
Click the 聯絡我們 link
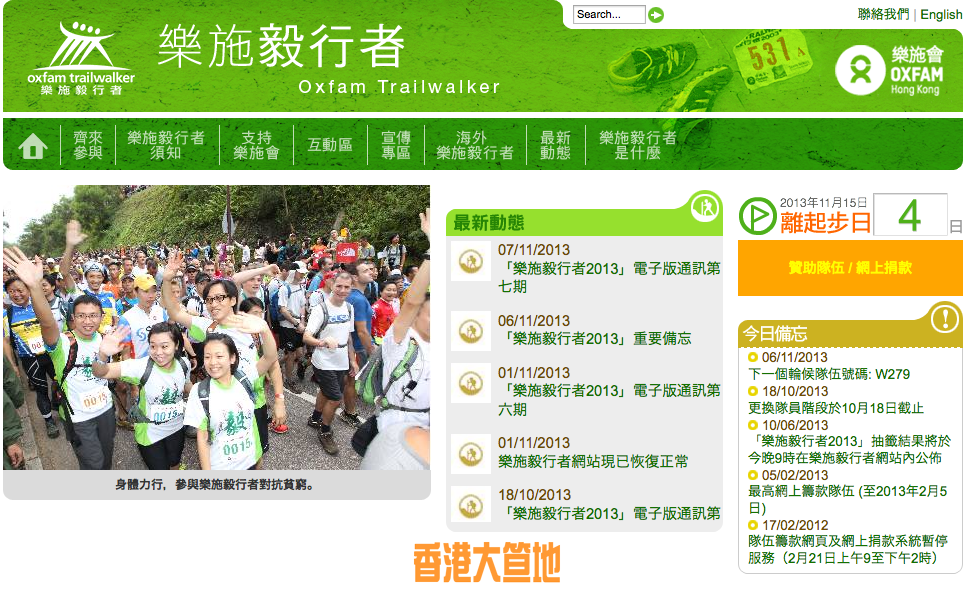(x=883, y=14)
